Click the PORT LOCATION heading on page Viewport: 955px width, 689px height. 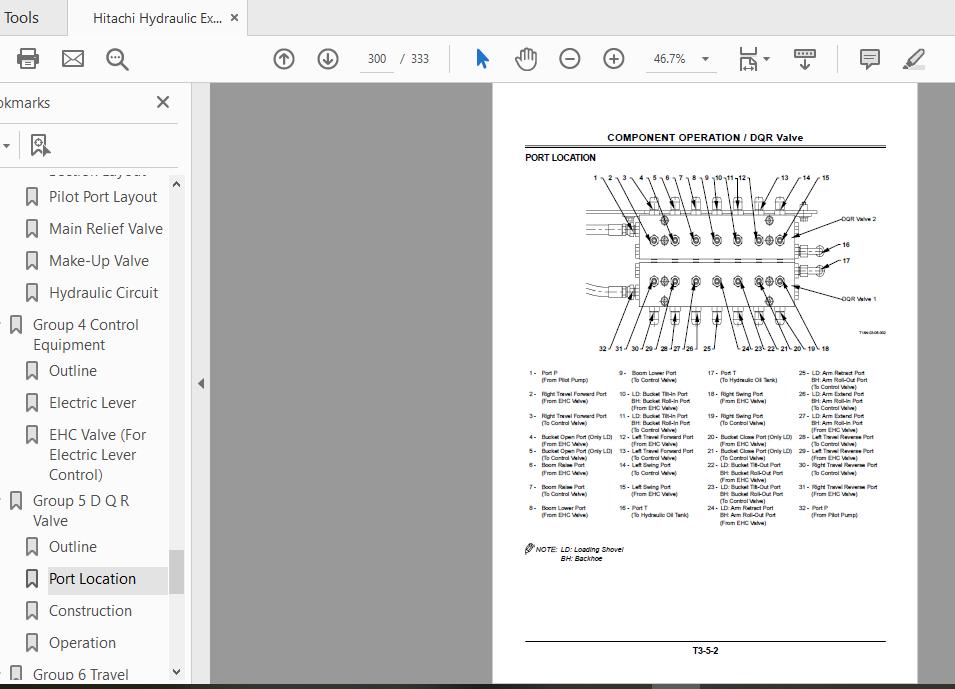tap(560, 157)
